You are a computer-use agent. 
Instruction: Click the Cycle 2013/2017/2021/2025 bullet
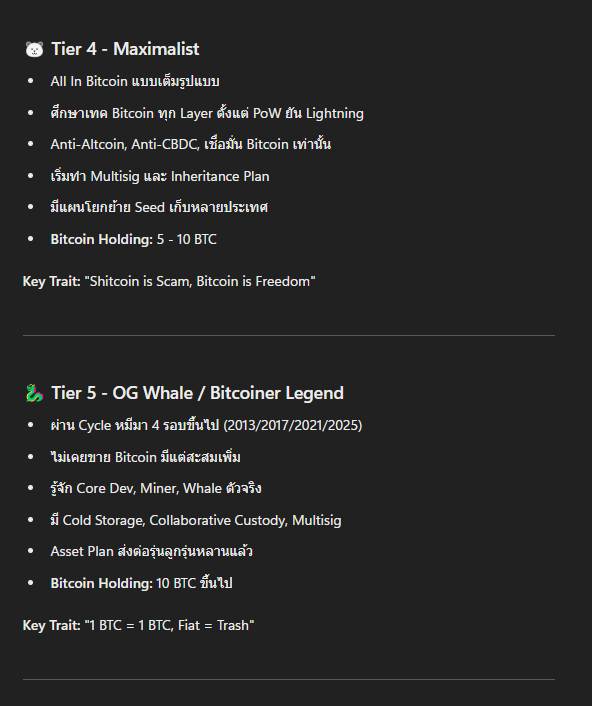pos(206,425)
